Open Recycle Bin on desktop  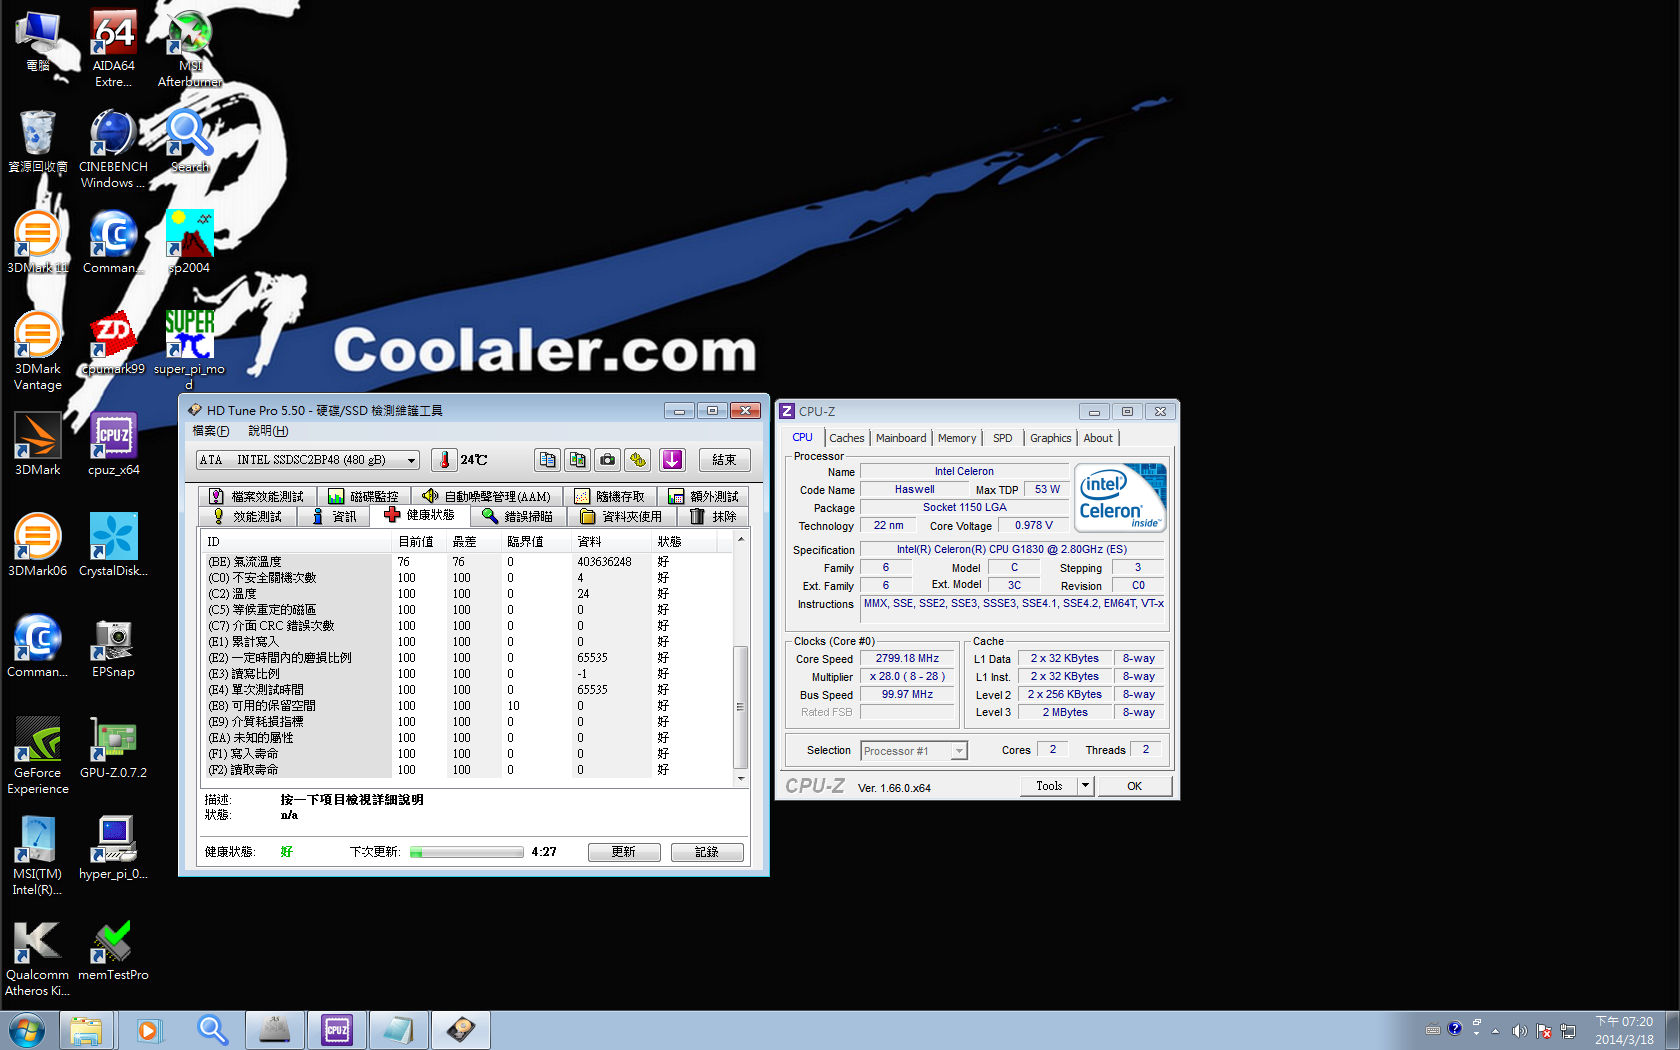click(x=38, y=141)
